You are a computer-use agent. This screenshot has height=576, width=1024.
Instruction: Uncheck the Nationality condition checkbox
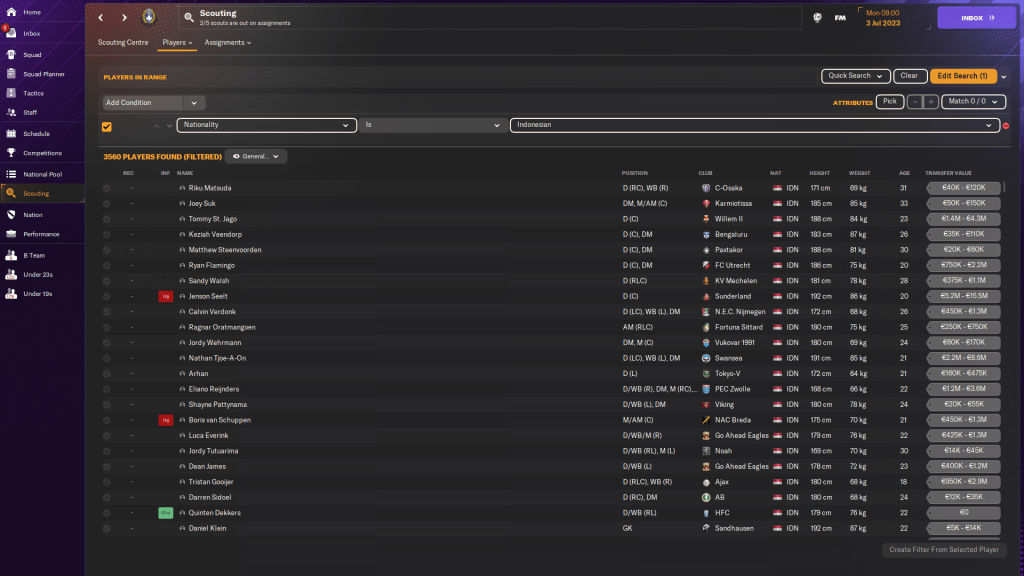[107, 126]
